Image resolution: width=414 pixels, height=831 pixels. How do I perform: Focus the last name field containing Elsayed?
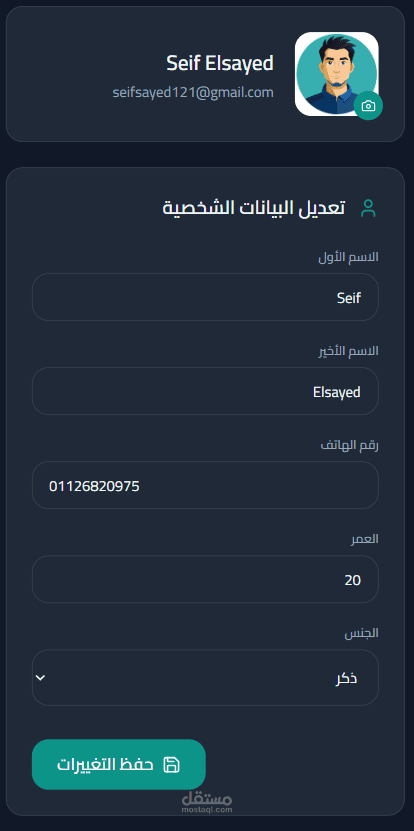coord(205,391)
